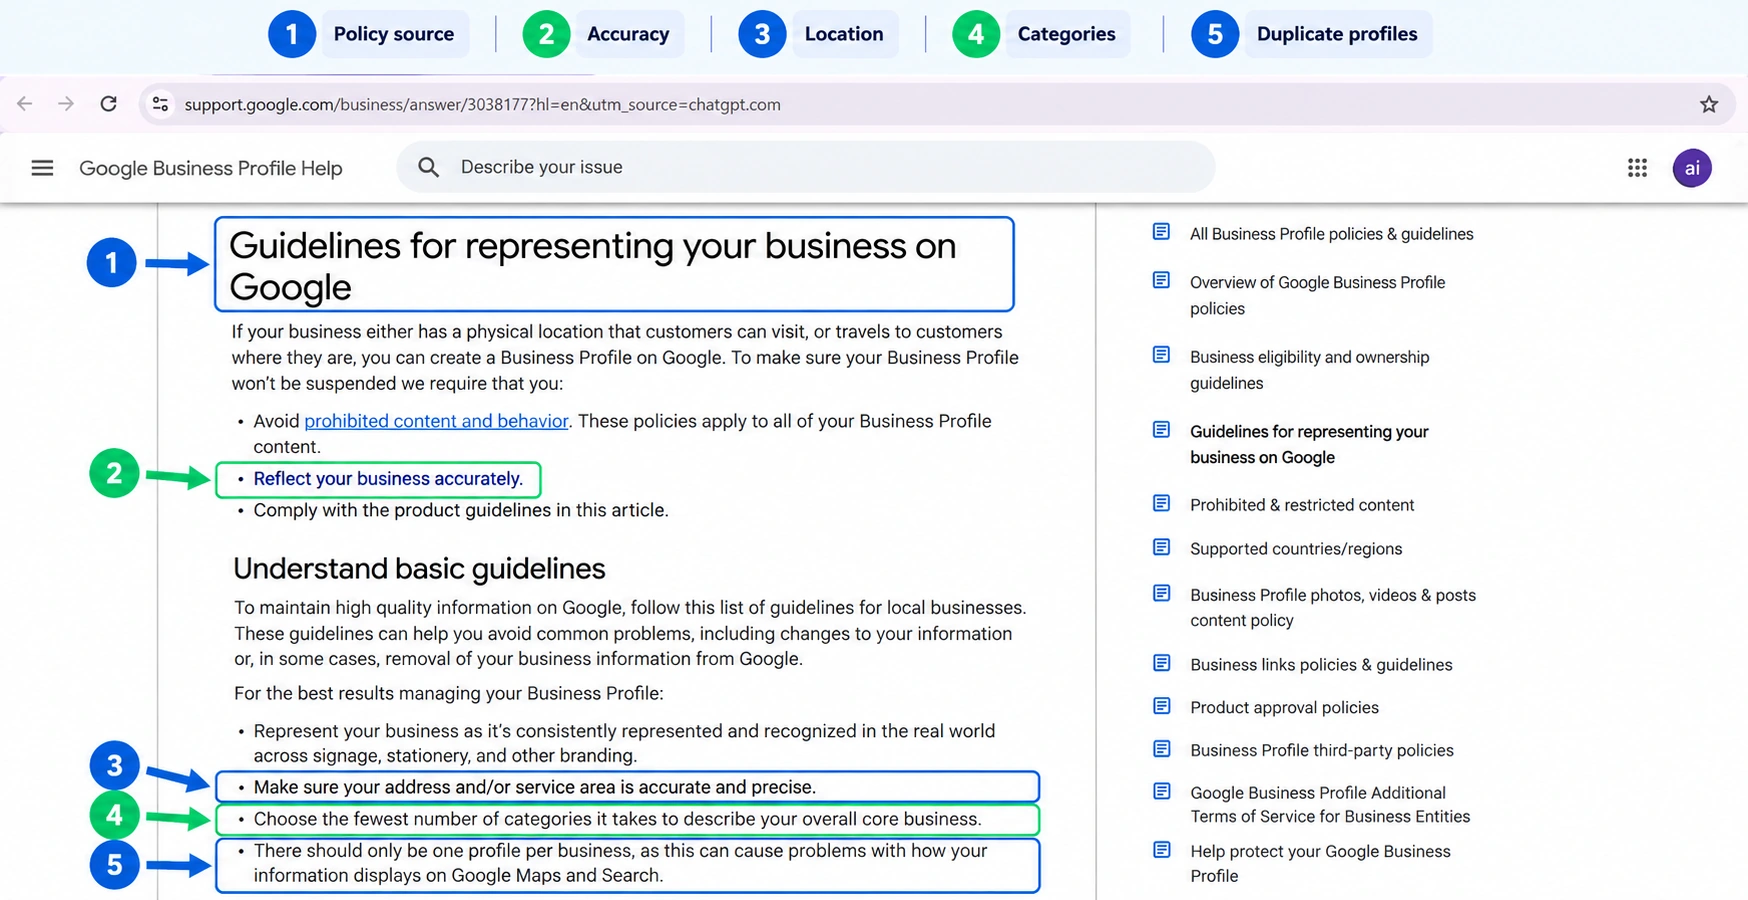This screenshot has height=900, width=1748.
Task: Open Overview of Google Business Profile policies
Action: tap(1317, 295)
